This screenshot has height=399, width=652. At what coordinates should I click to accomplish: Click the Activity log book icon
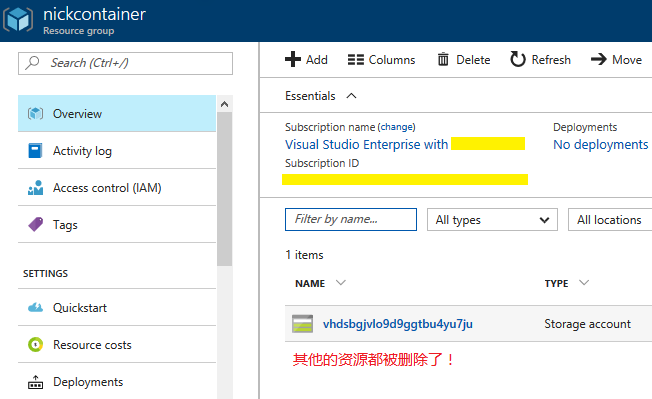(x=35, y=150)
